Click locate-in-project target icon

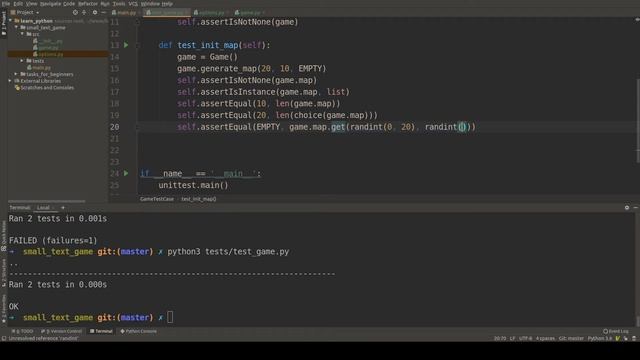[x=75, y=13]
